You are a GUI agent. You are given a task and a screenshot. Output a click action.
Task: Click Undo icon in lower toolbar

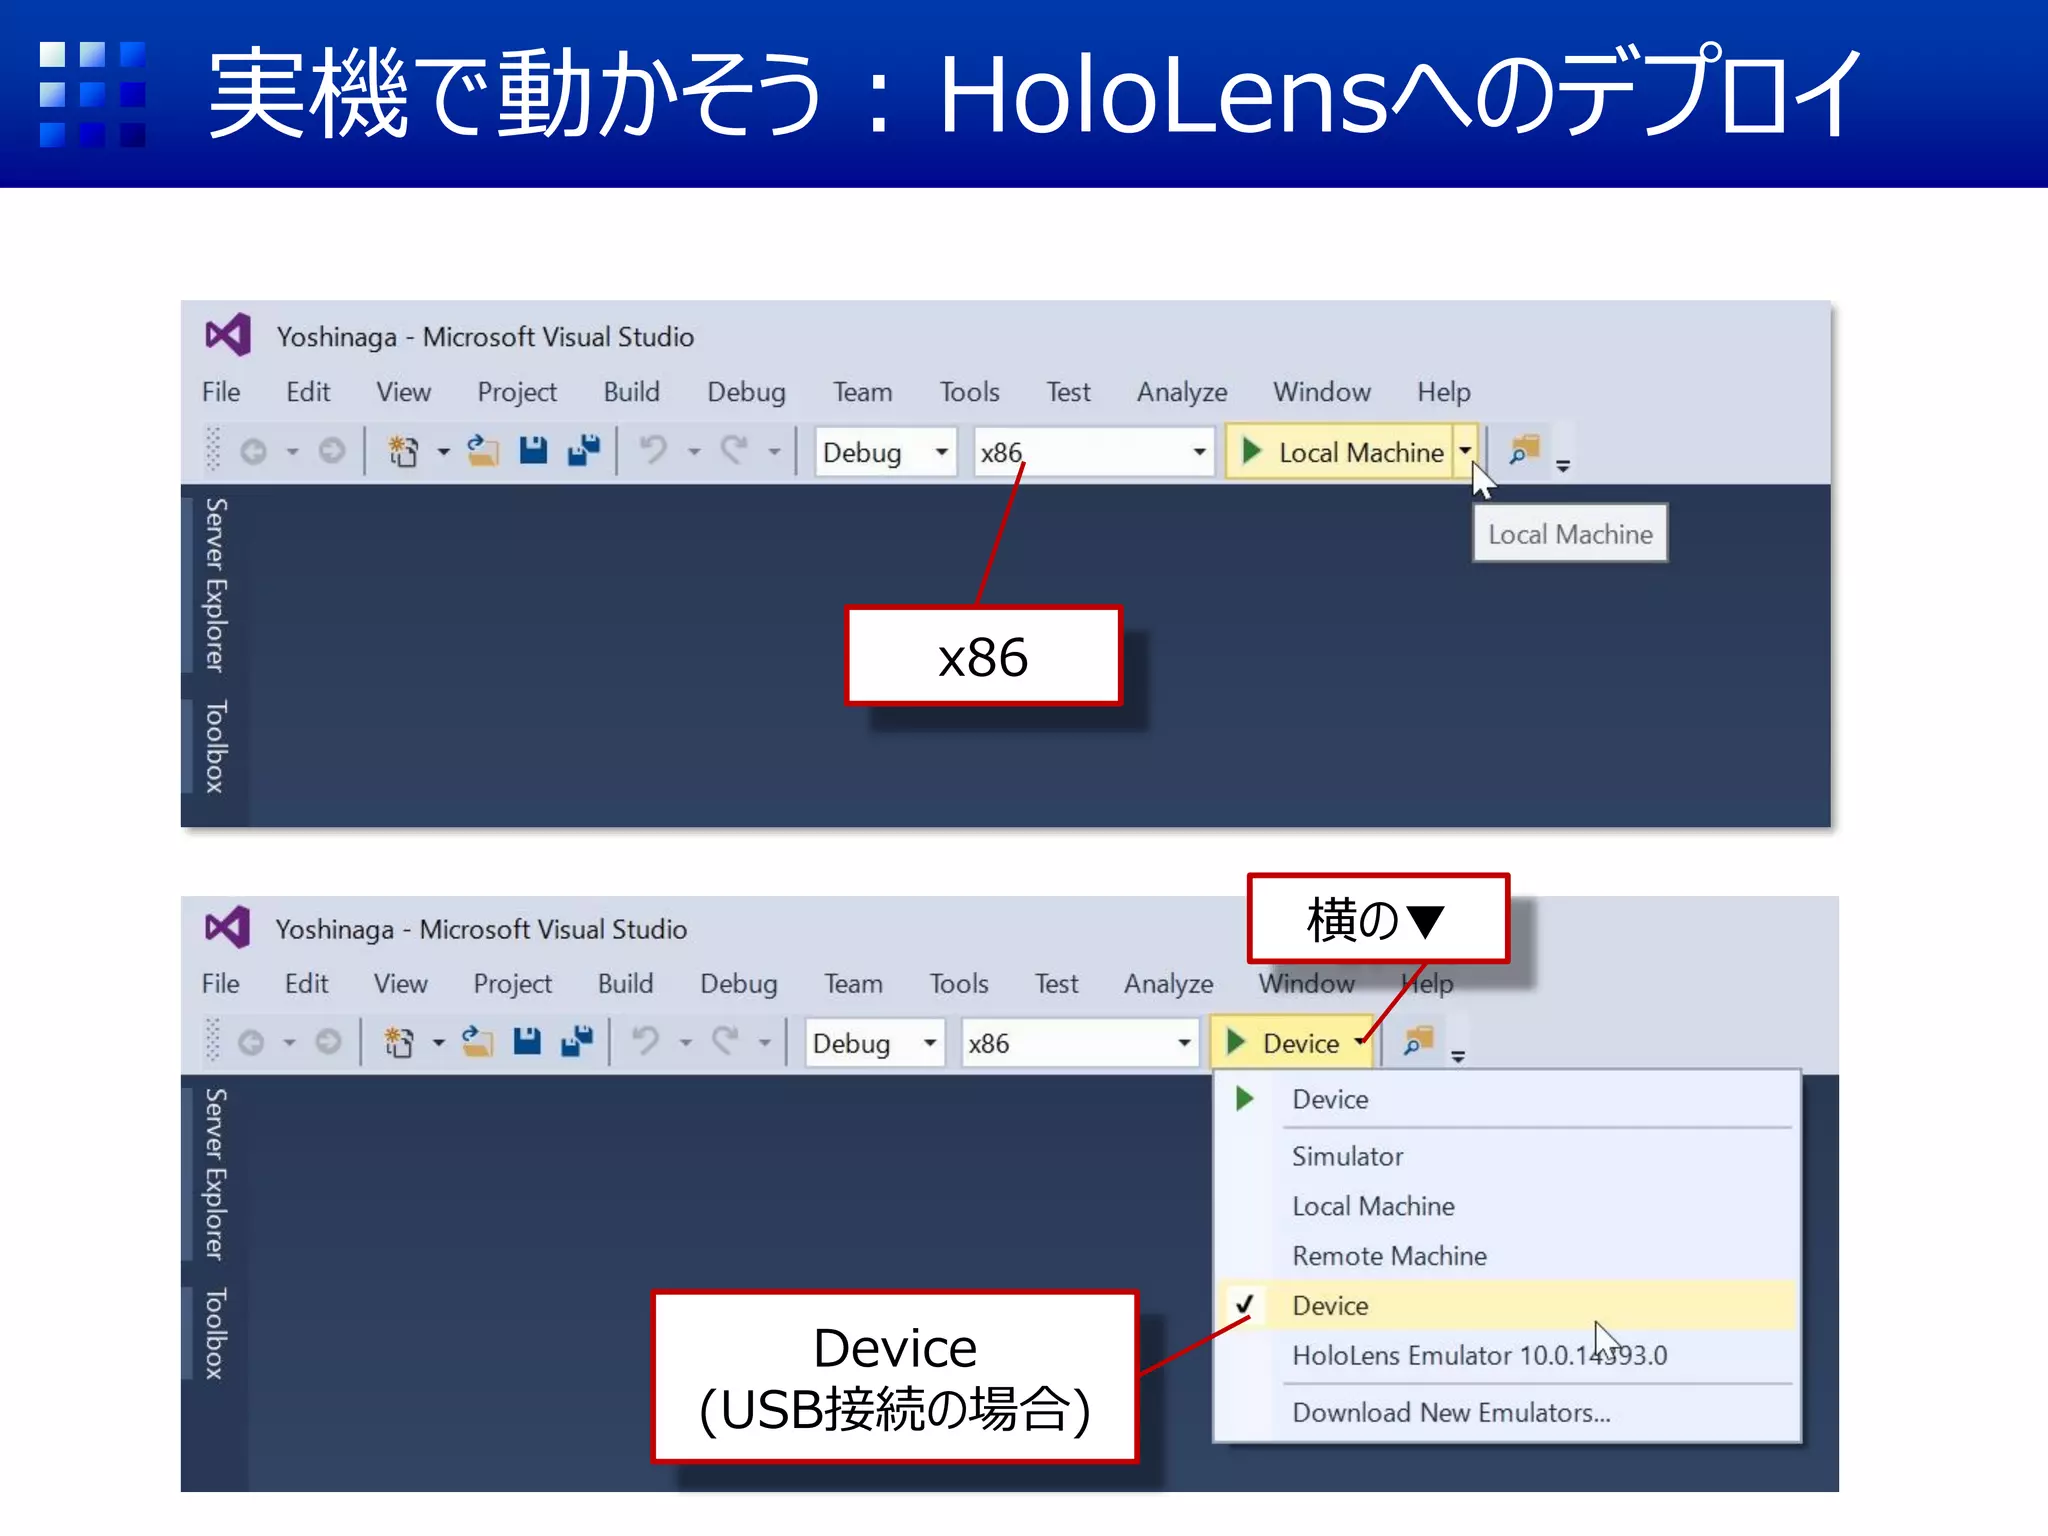pyautogui.click(x=646, y=1042)
